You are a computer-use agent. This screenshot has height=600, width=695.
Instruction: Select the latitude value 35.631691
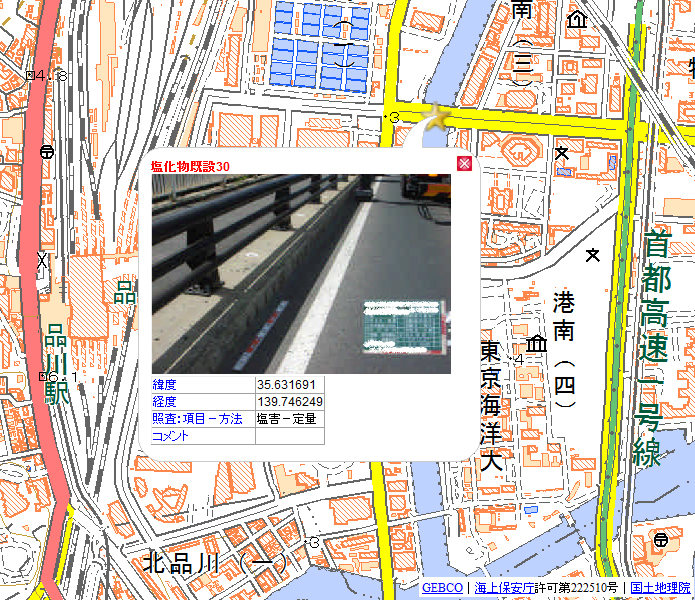pyautogui.click(x=286, y=385)
